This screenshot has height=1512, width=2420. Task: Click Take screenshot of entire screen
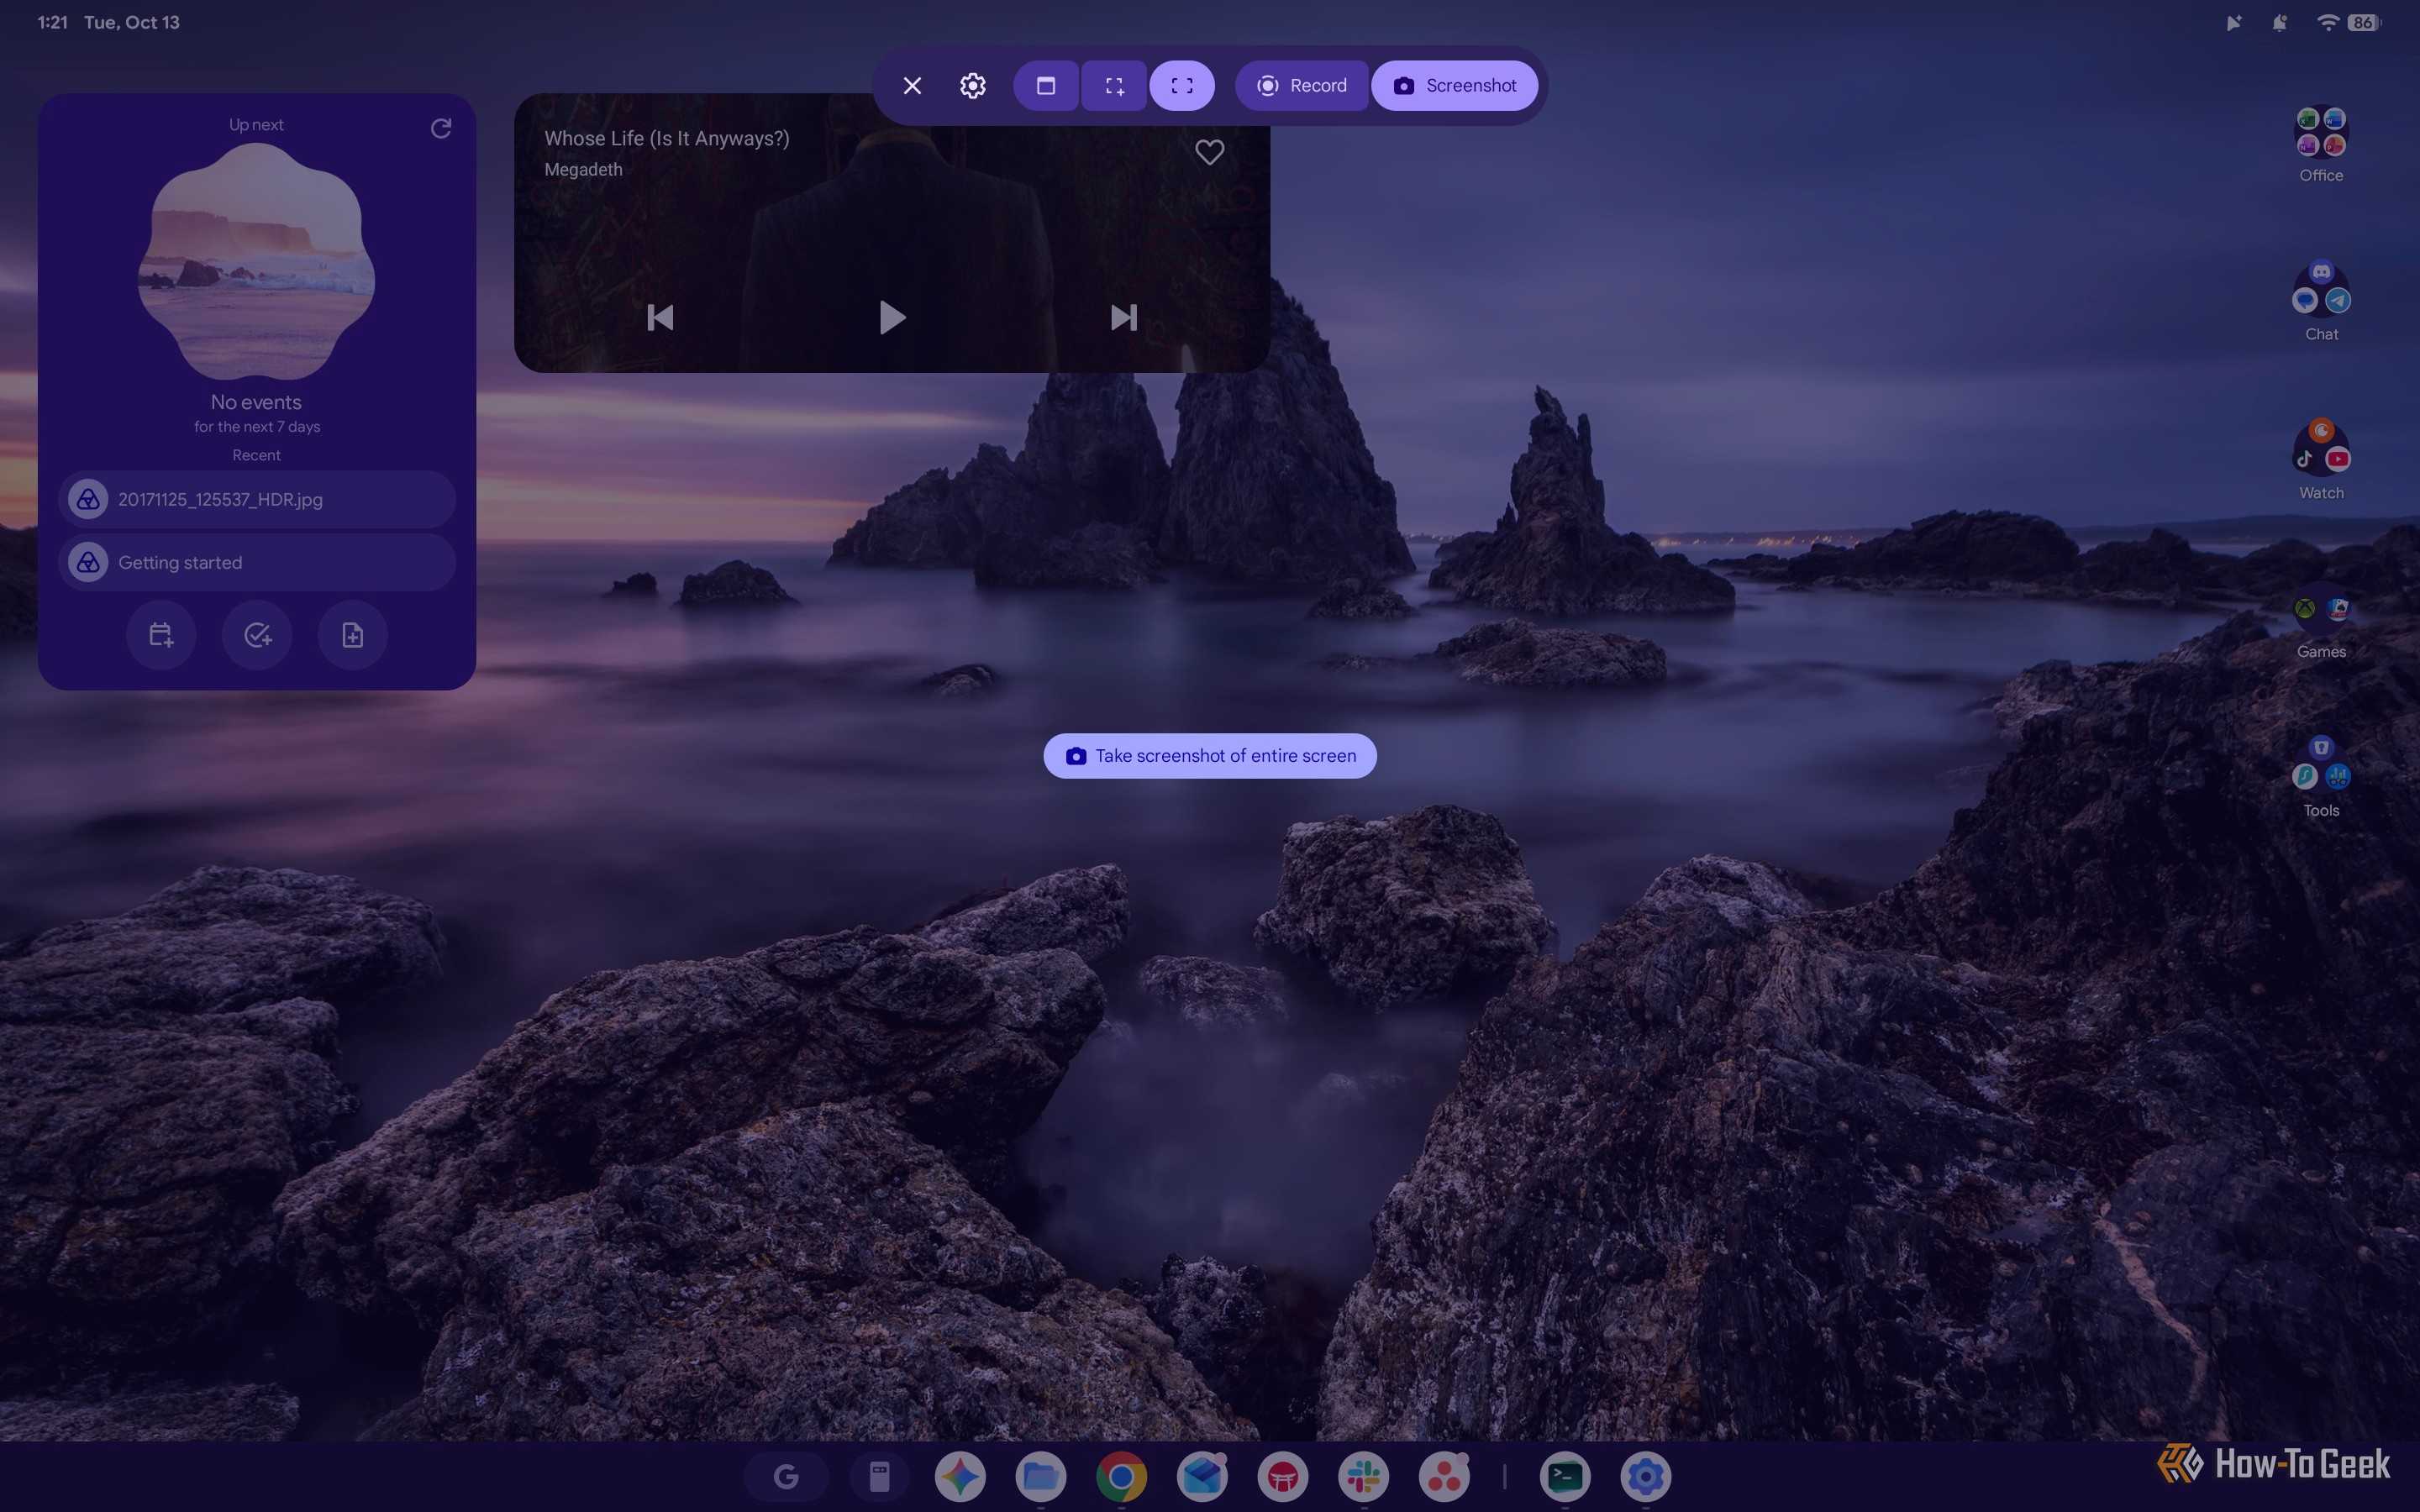click(1210, 756)
